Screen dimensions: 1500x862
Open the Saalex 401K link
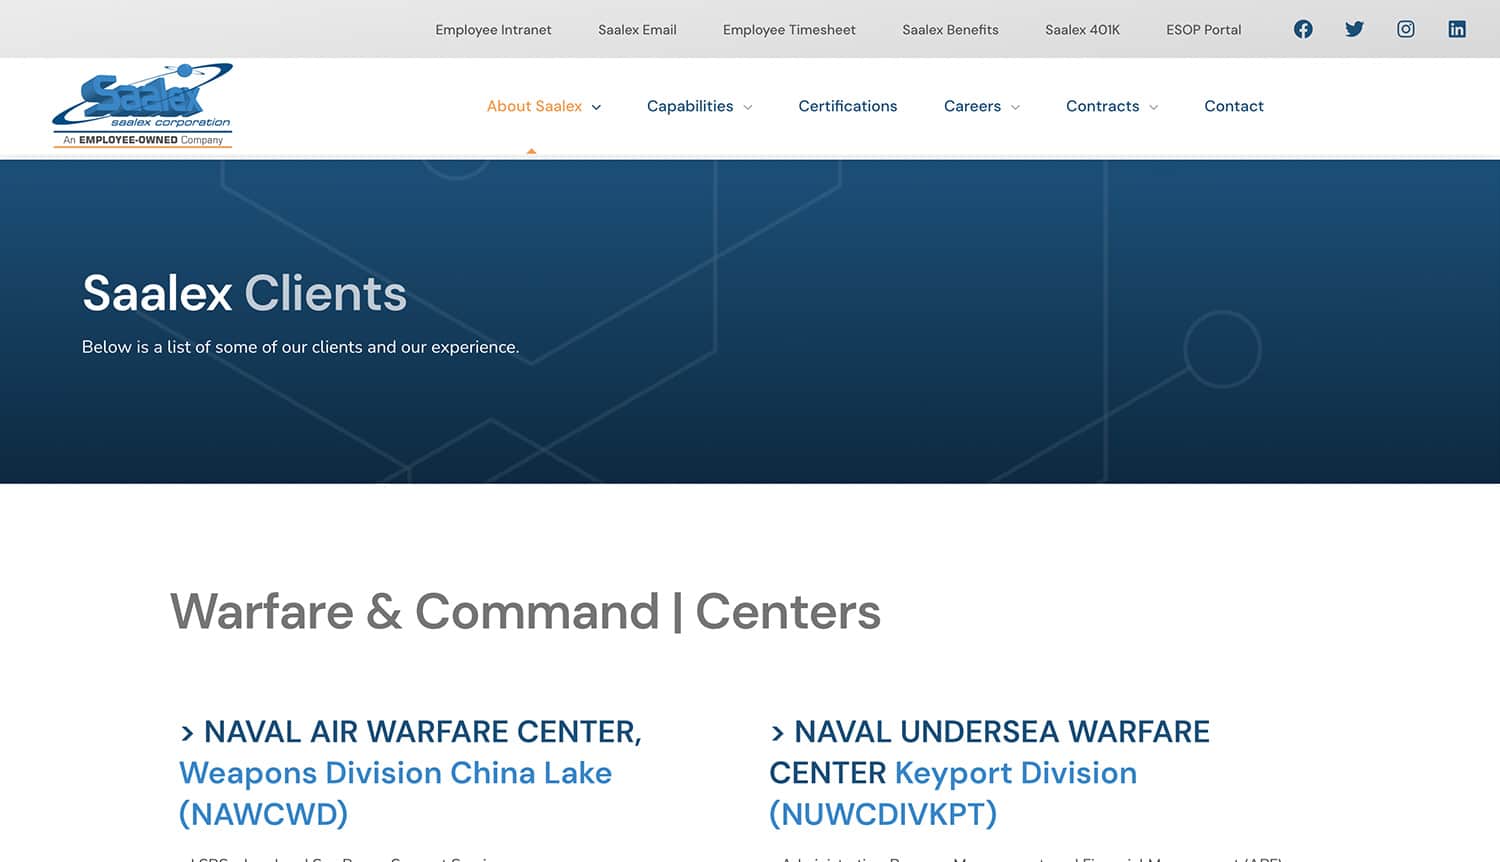[x=1082, y=30]
